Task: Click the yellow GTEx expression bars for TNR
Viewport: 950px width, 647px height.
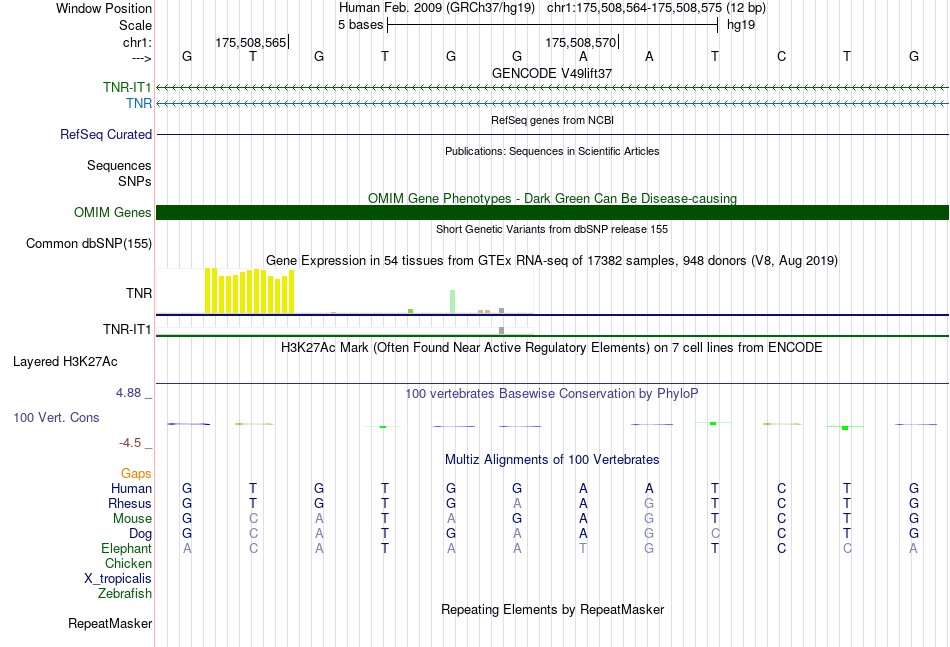Action: tap(250, 291)
